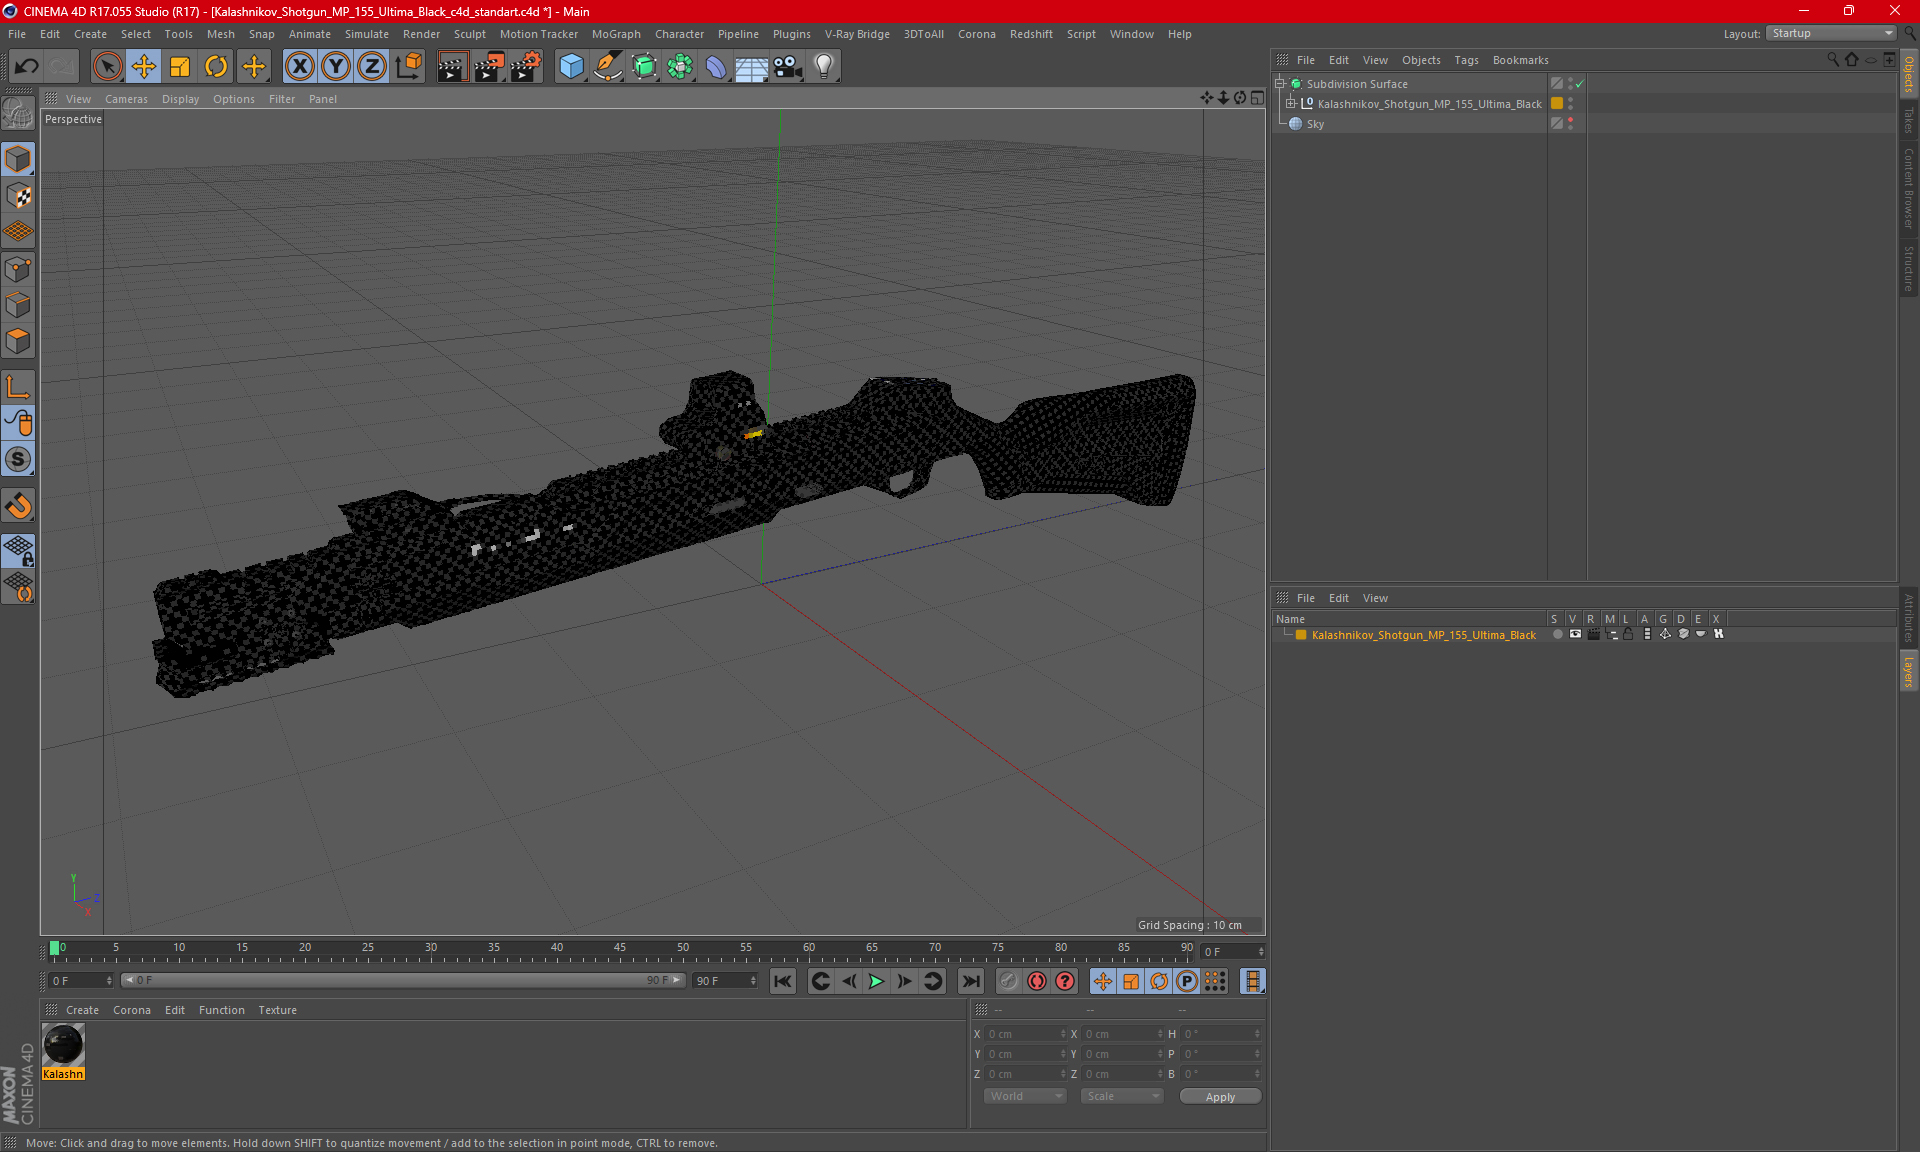Toggle layer Solo dot in Layers manager

coord(1557,634)
